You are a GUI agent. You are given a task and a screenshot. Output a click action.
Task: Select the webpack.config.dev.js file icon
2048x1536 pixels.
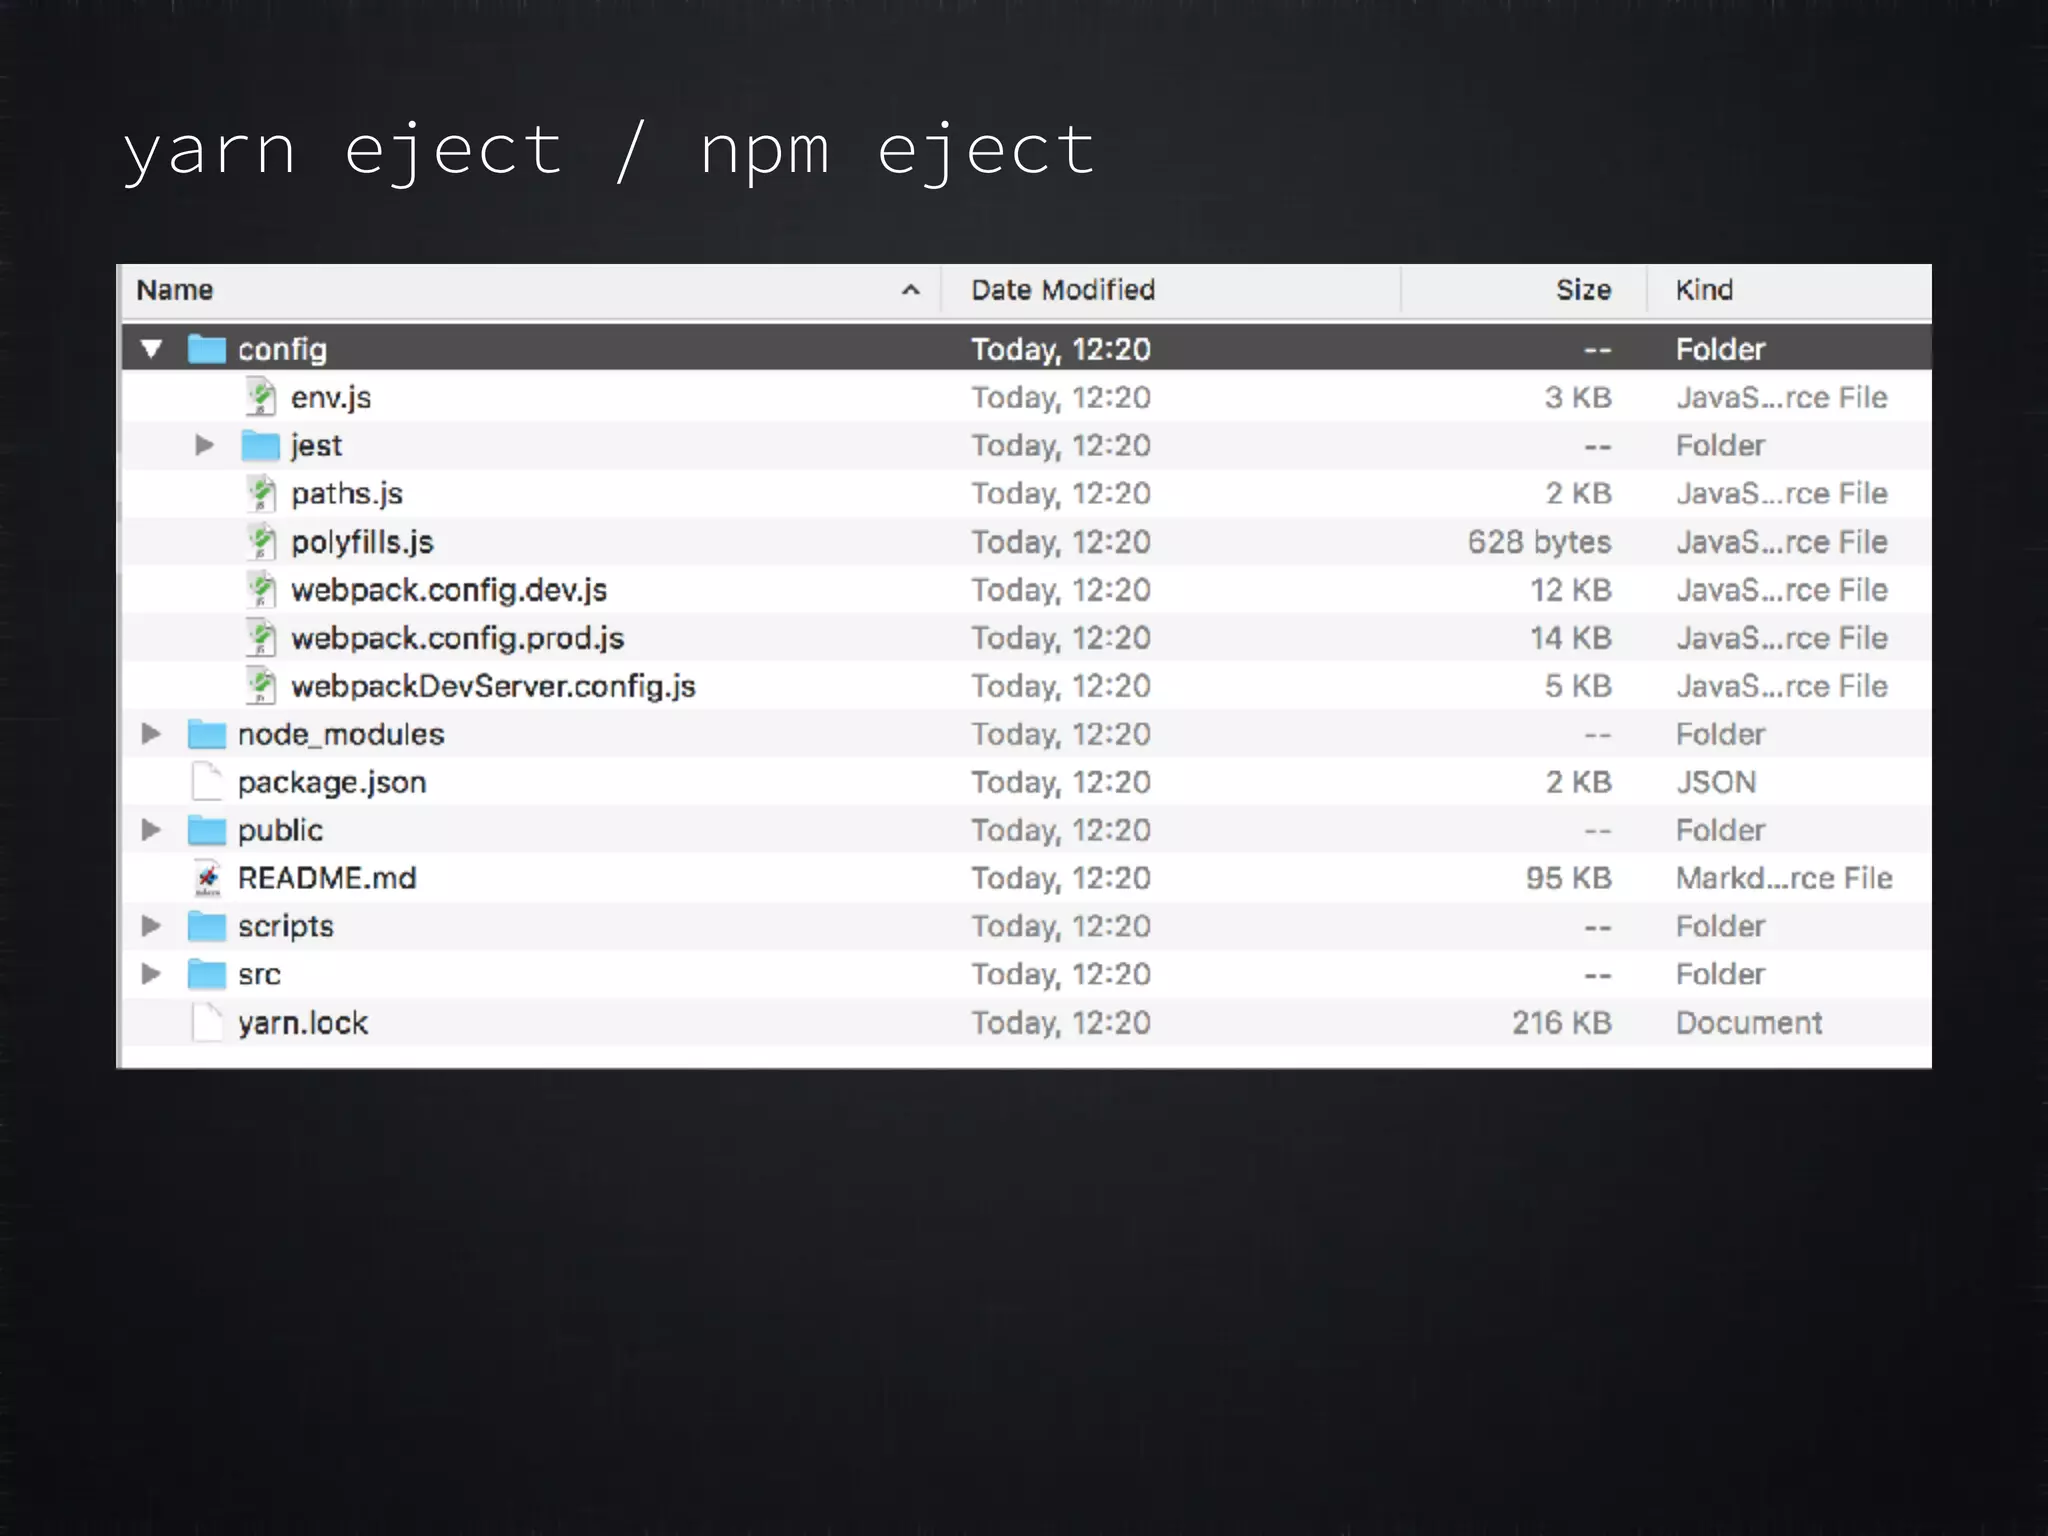point(261,590)
